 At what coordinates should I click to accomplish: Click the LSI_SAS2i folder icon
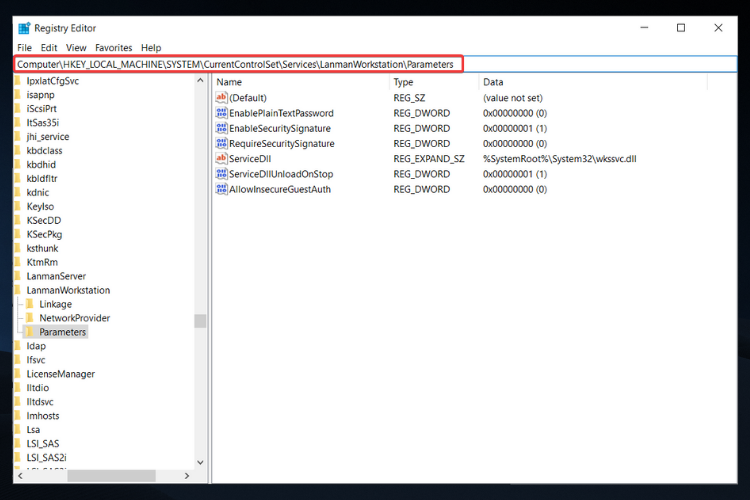(x=18, y=457)
